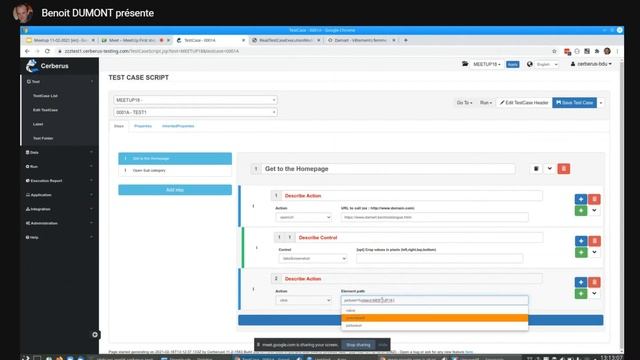Expand the Execution Report sidebar menu
Viewport: 640px width, 360px height.
pyautogui.click(x=60, y=180)
